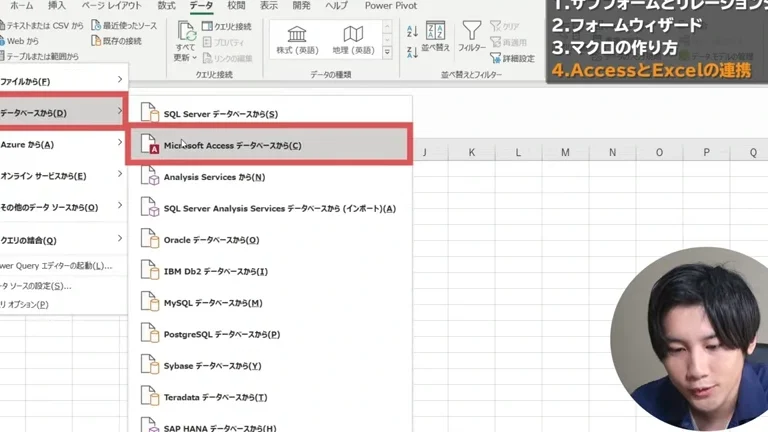The height and width of the screenshot is (432, 768).
Task: Select the データ ribbon tab
Action: (x=201, y=6)
